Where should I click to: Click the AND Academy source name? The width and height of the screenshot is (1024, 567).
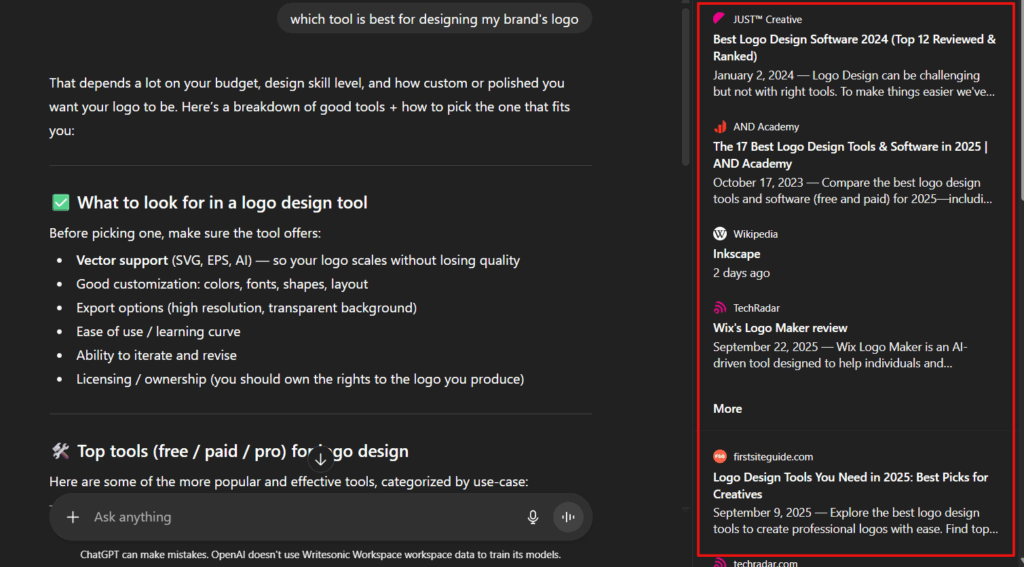tap(765, 127)
